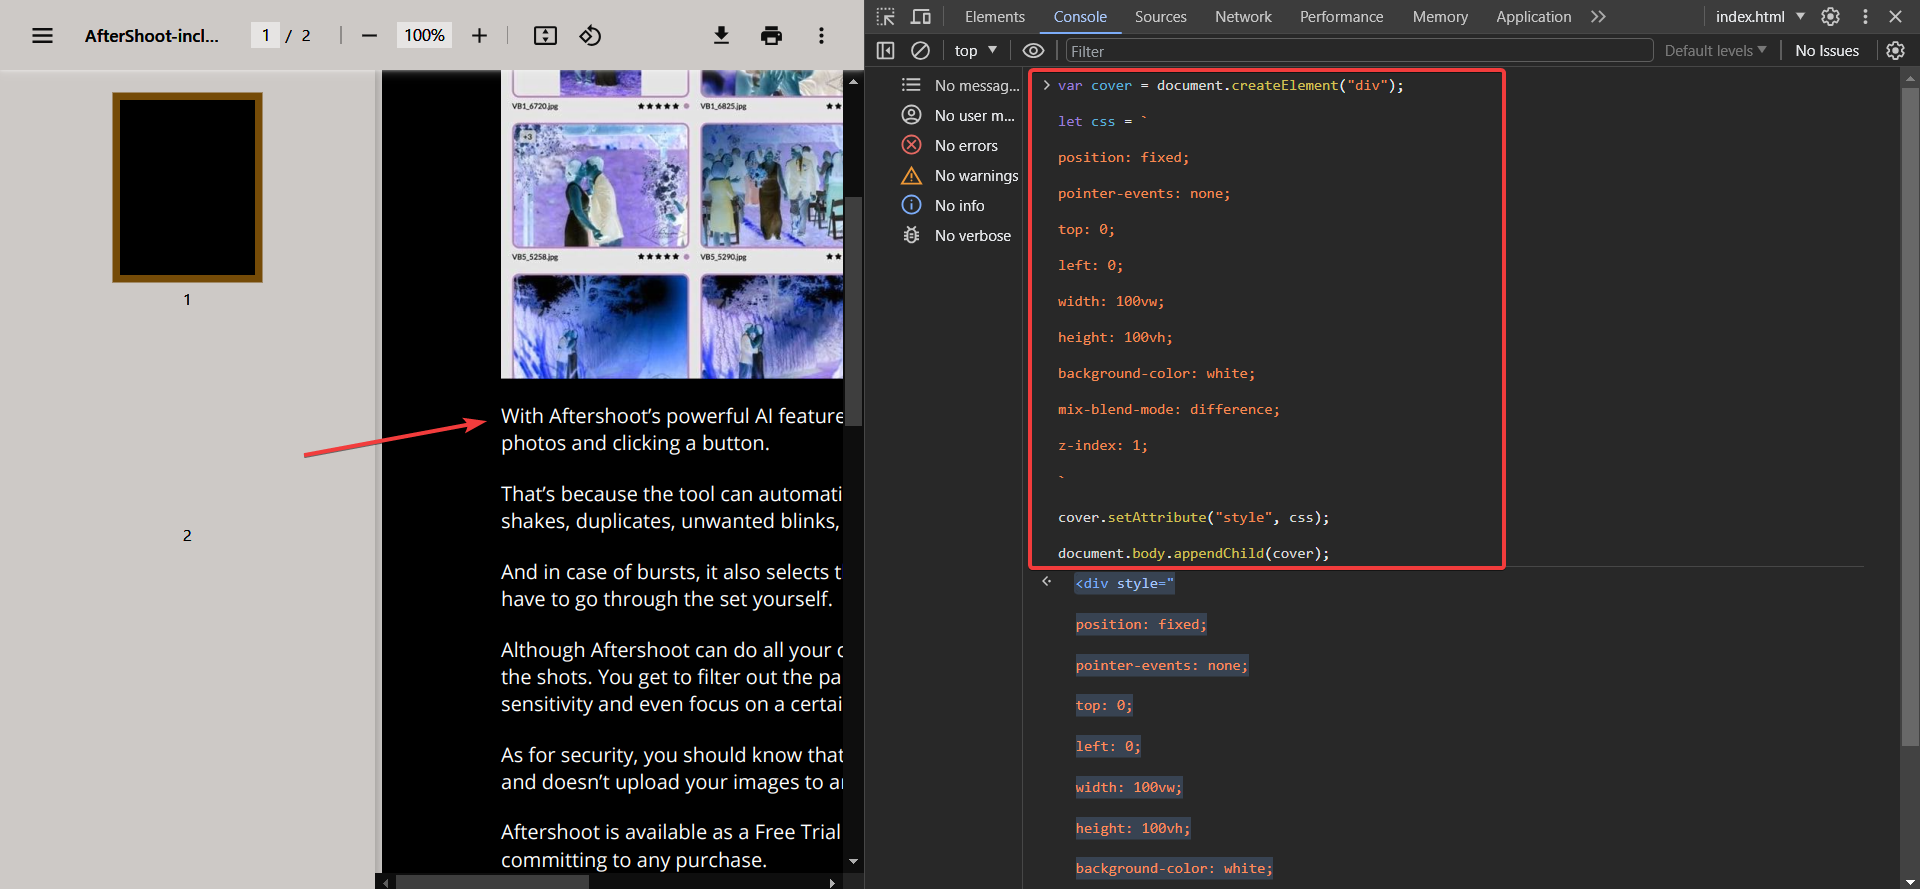Select the No errors filter
The image size is (1920, 889).
(x=965, y=146)
